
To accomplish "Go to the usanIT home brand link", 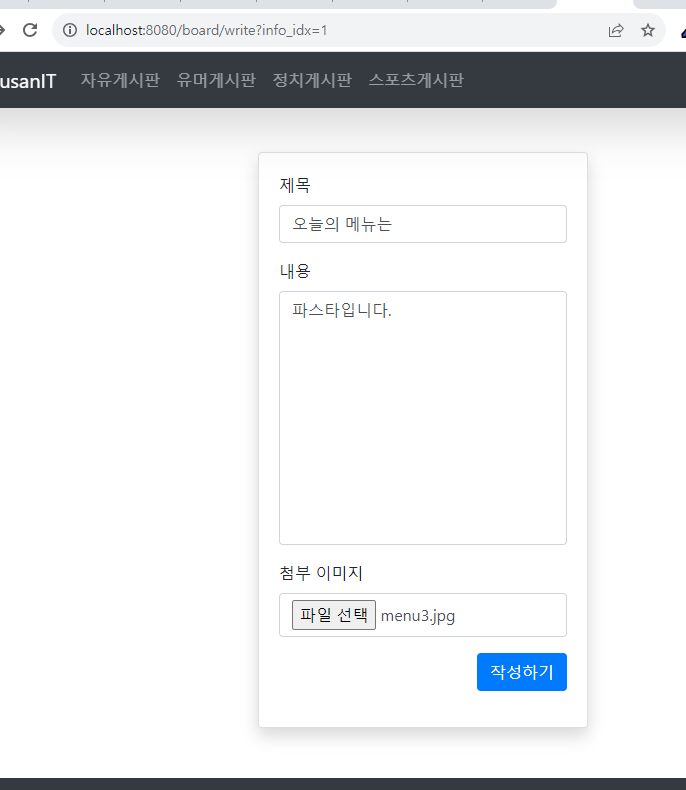I will [x=27, y=81].
